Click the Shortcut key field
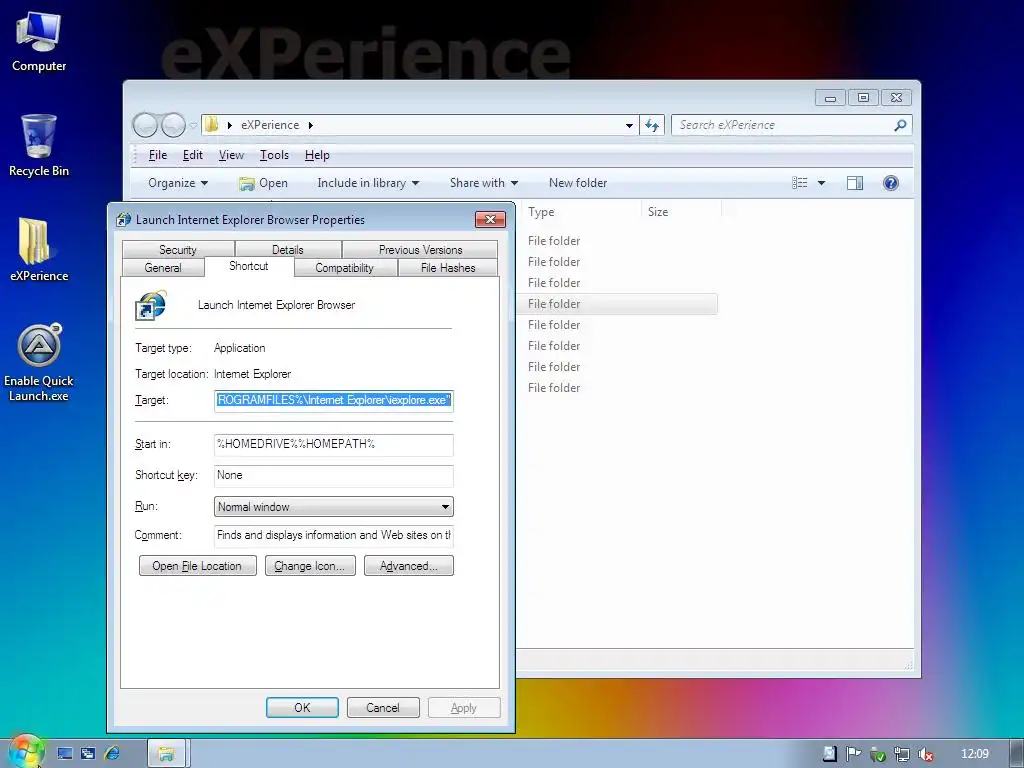This screenshot has width=1024, height=768. pyautogui.click(x=334, y=475)
